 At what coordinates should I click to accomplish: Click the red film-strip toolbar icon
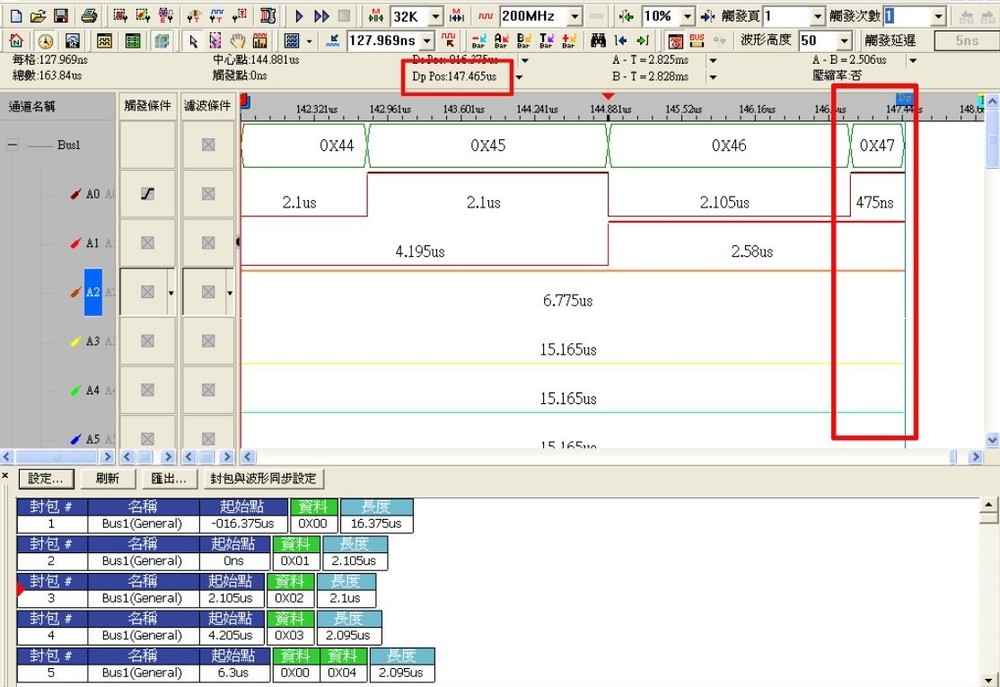point(268,16)
